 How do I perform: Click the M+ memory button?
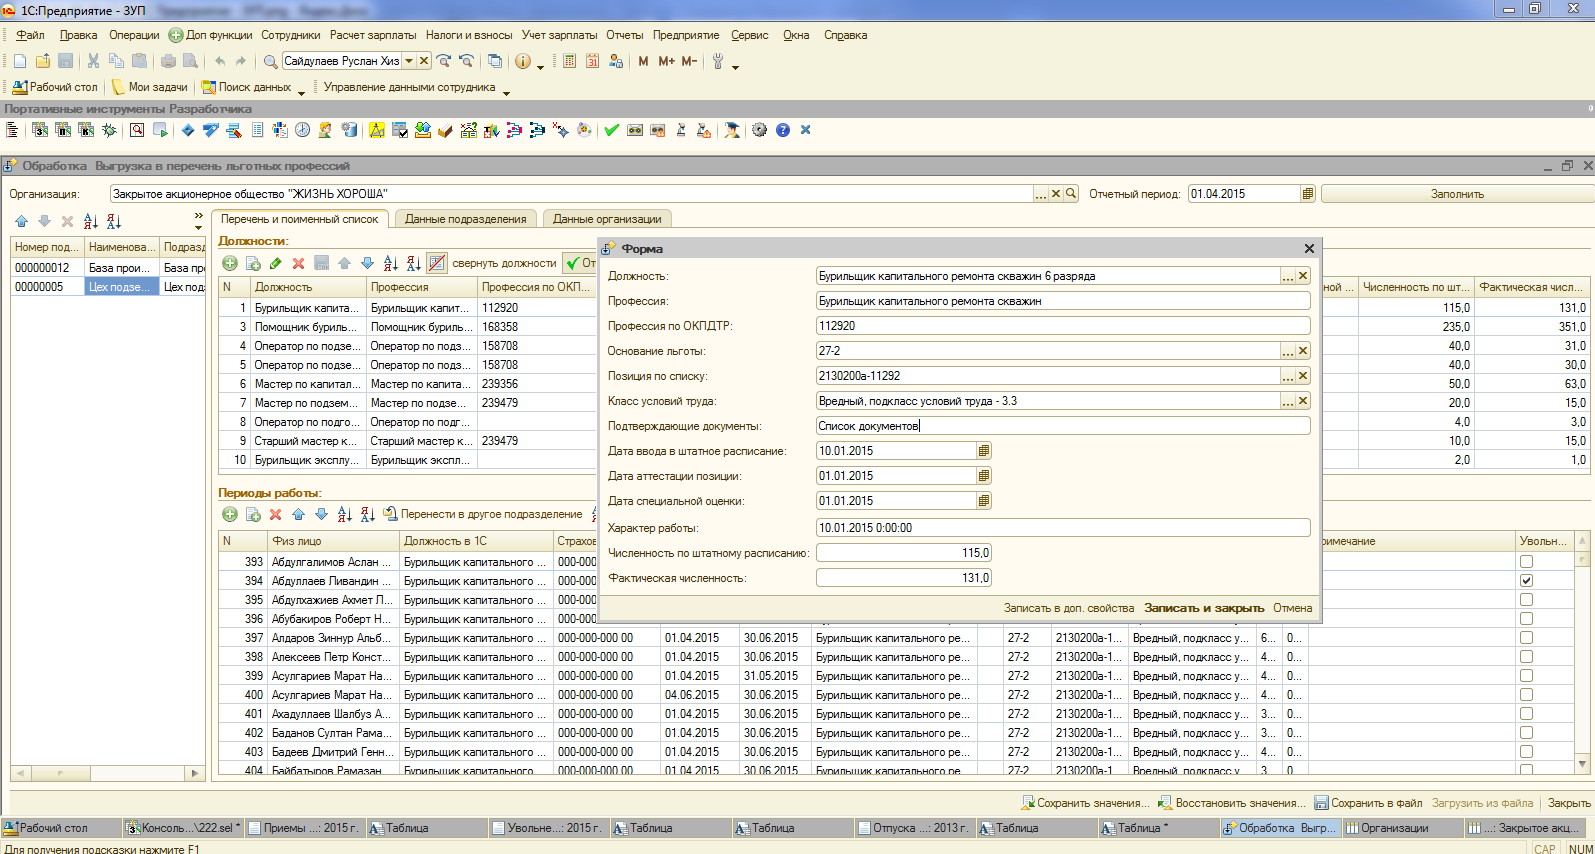(x=666, y=61)
